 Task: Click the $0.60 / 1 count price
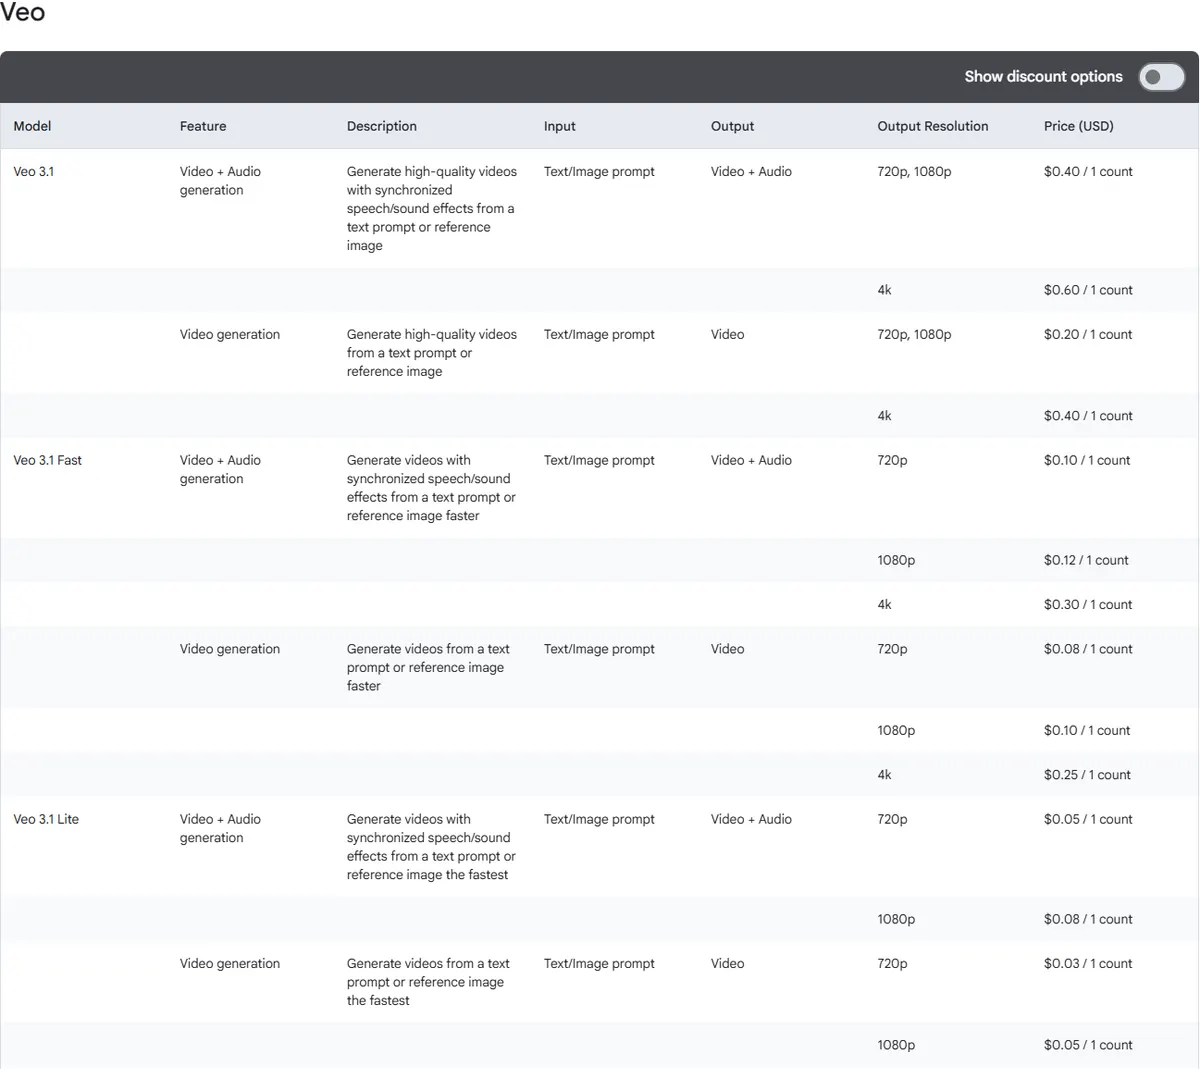(x=1088, y=290)
